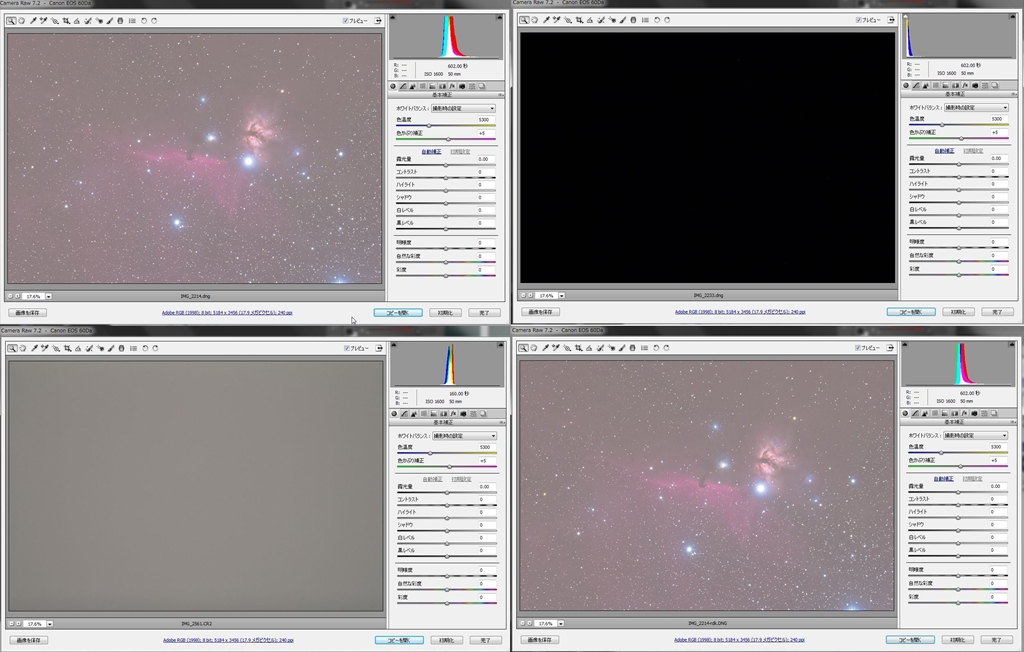Switch to Effects fx tab in IMG_2233.dng window
Image resolution: width=1024 pixels, height=652 pixels.
[x=964, y=86]
